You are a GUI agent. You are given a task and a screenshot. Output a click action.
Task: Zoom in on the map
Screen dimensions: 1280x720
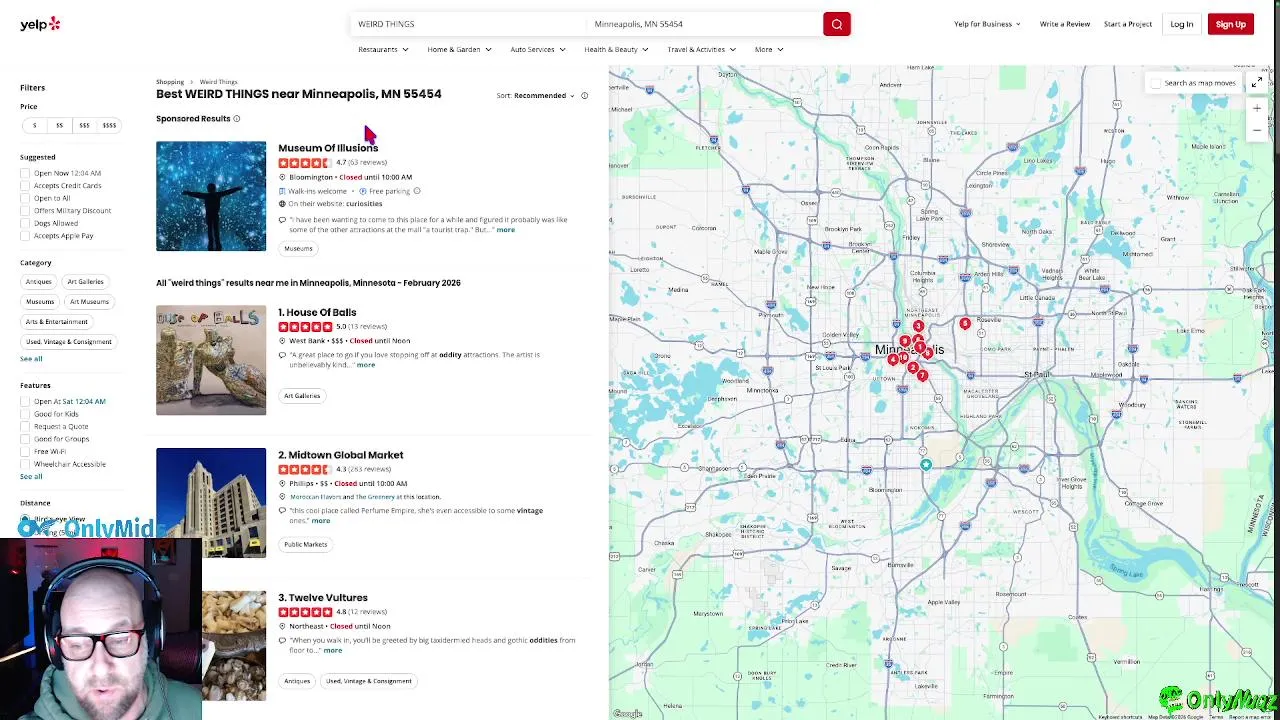[1257, 108]
